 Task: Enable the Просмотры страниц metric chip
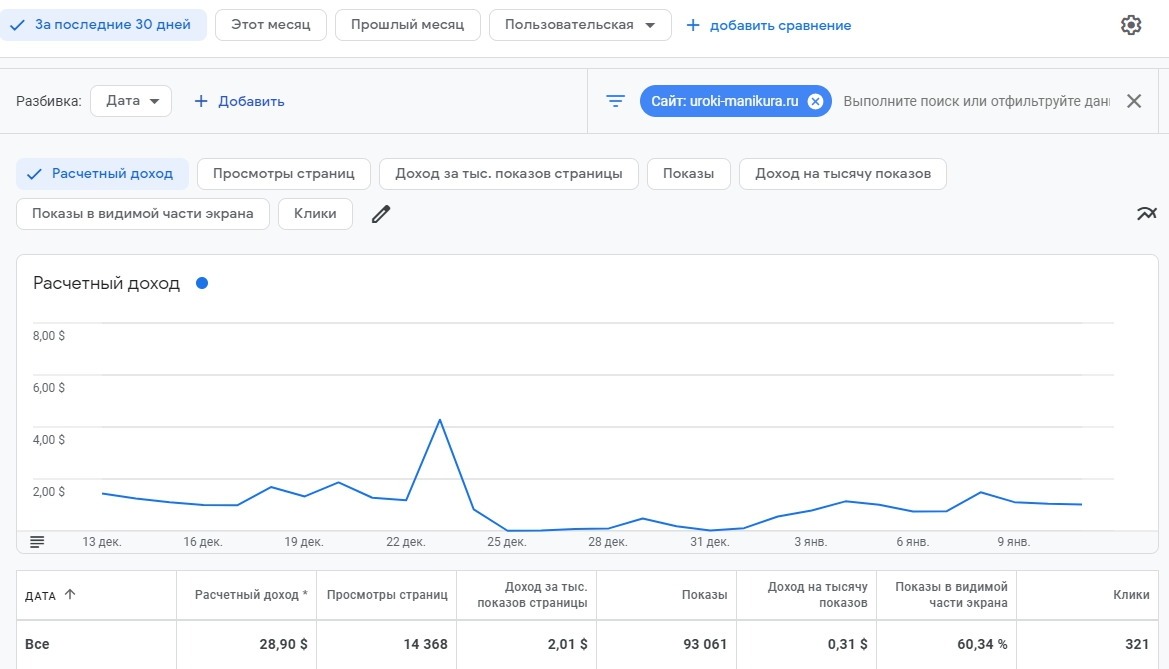[x=284, y=174]
